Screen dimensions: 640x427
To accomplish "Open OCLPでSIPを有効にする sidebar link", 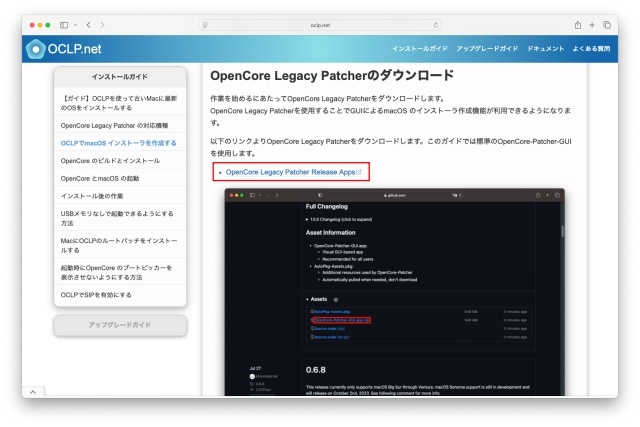I will click(x=108, y=293).
